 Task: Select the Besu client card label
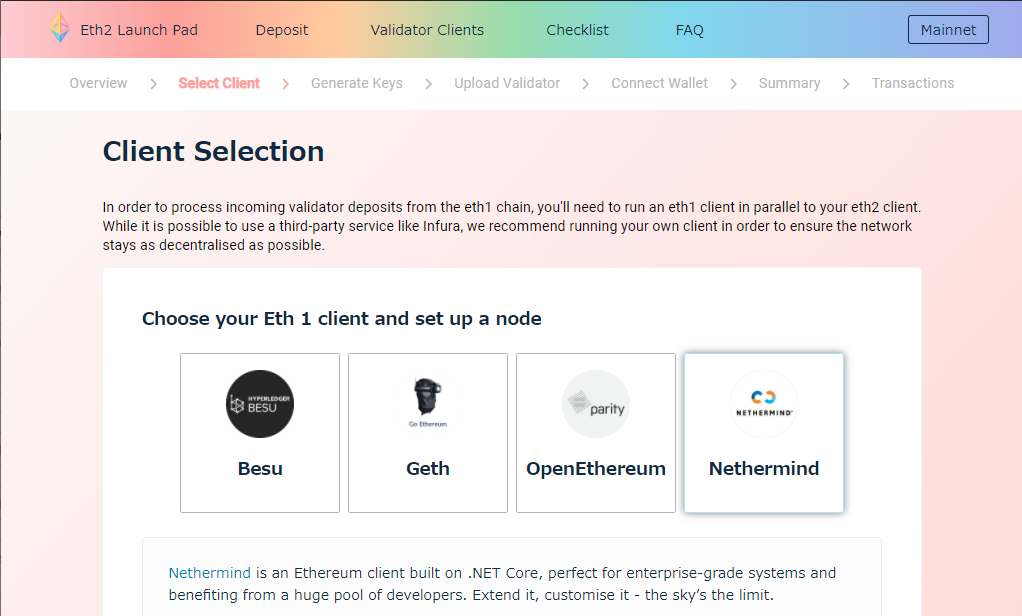click(260, 468)
